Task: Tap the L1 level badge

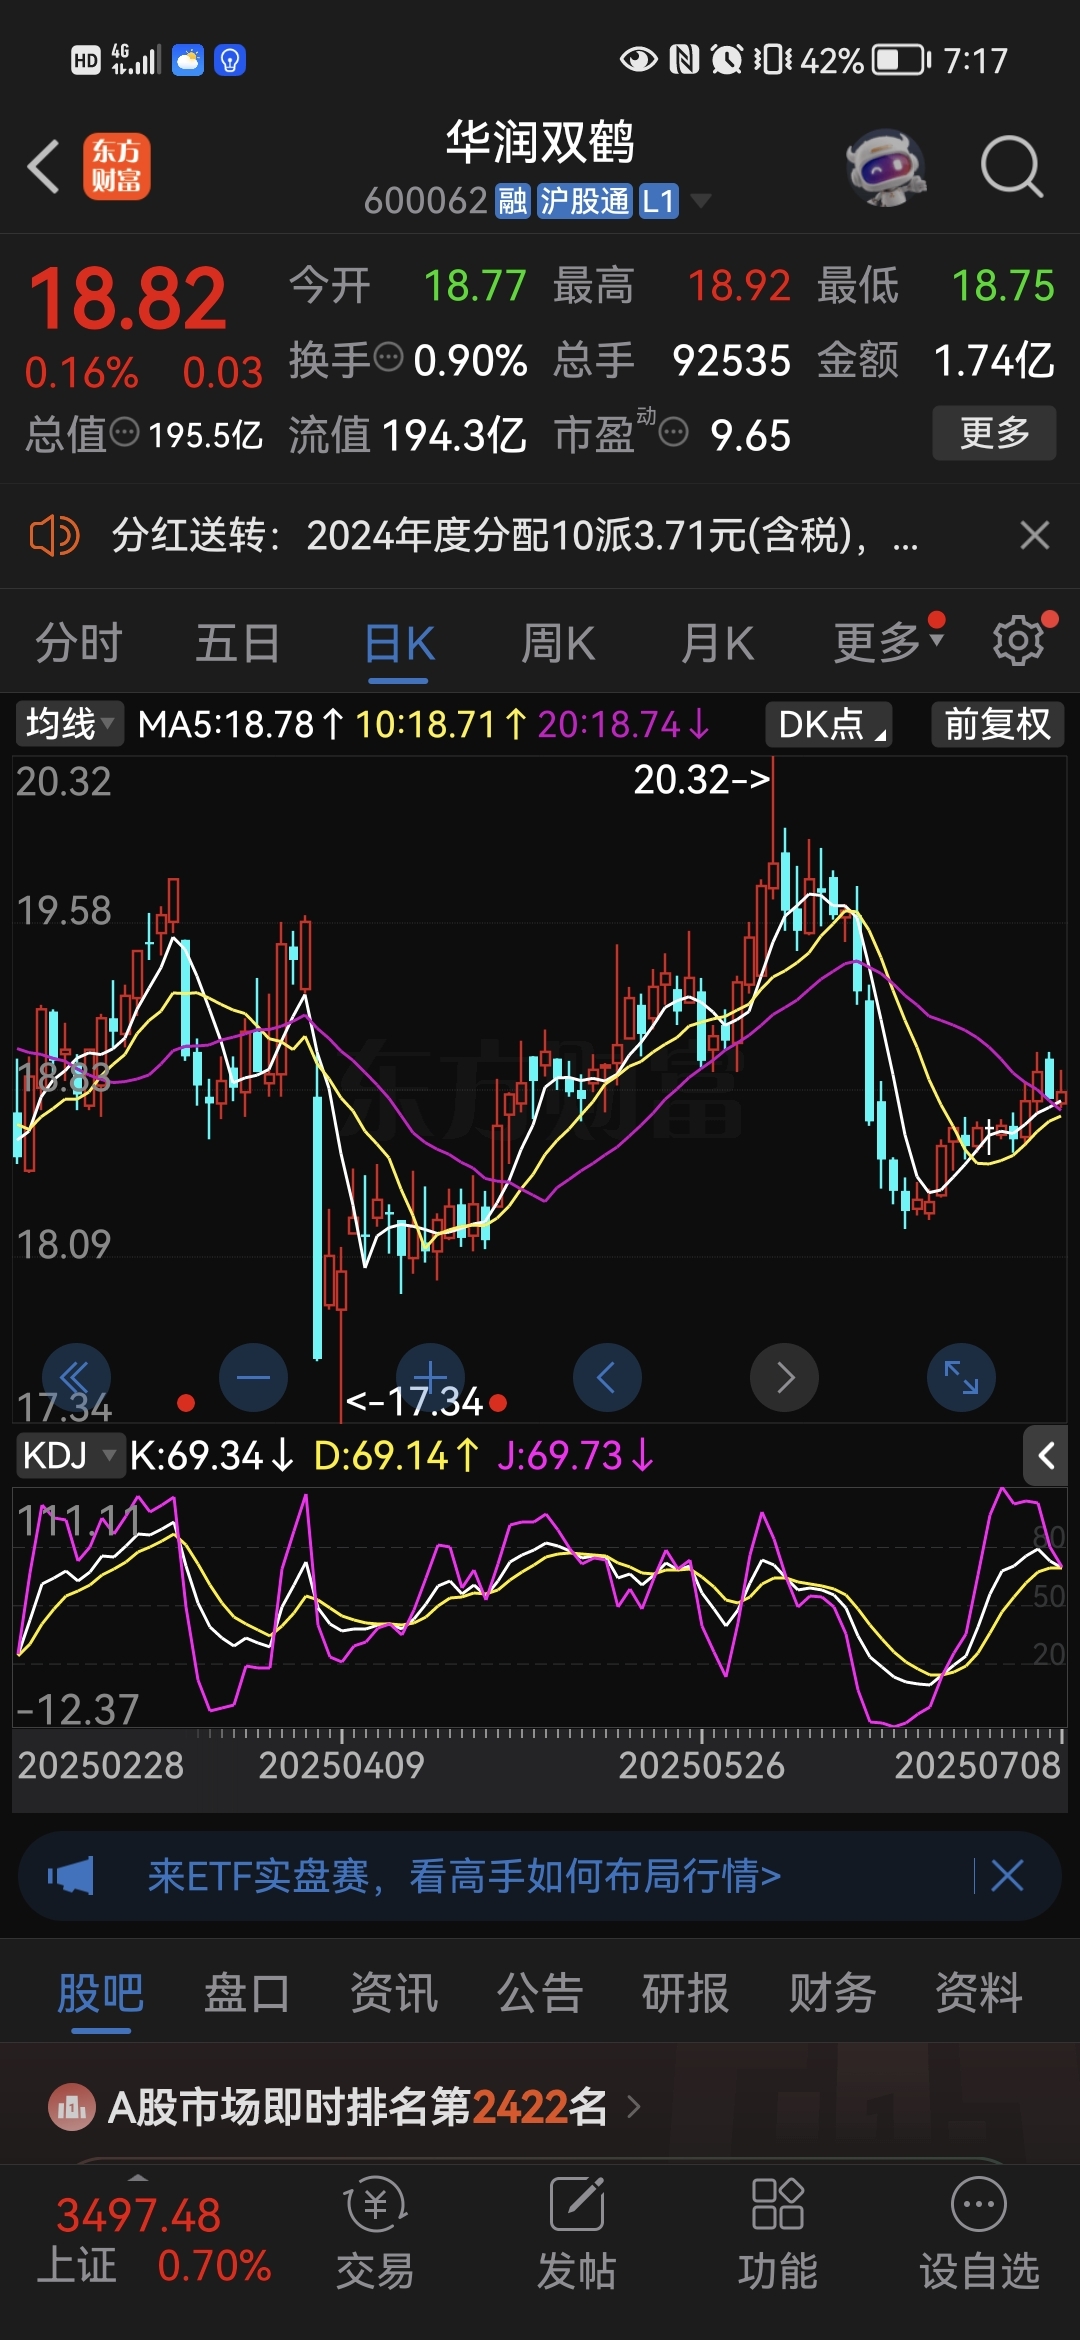Action: pyautogui.click(x=659, y=201)
